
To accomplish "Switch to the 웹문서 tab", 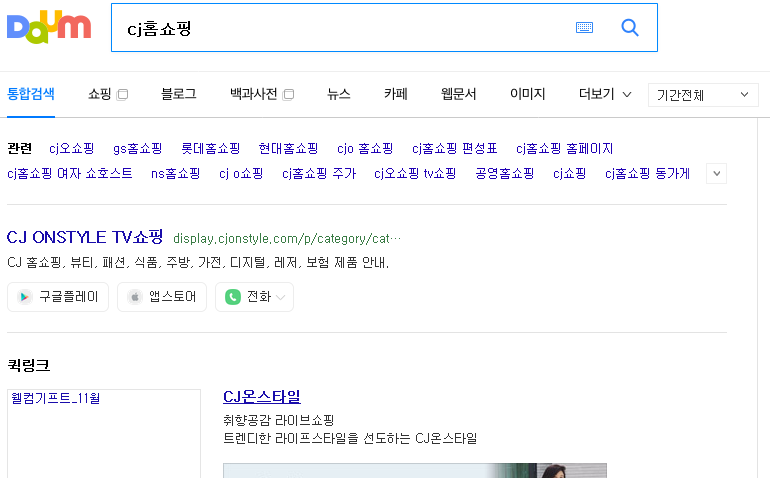I will [x=459, y=94].
